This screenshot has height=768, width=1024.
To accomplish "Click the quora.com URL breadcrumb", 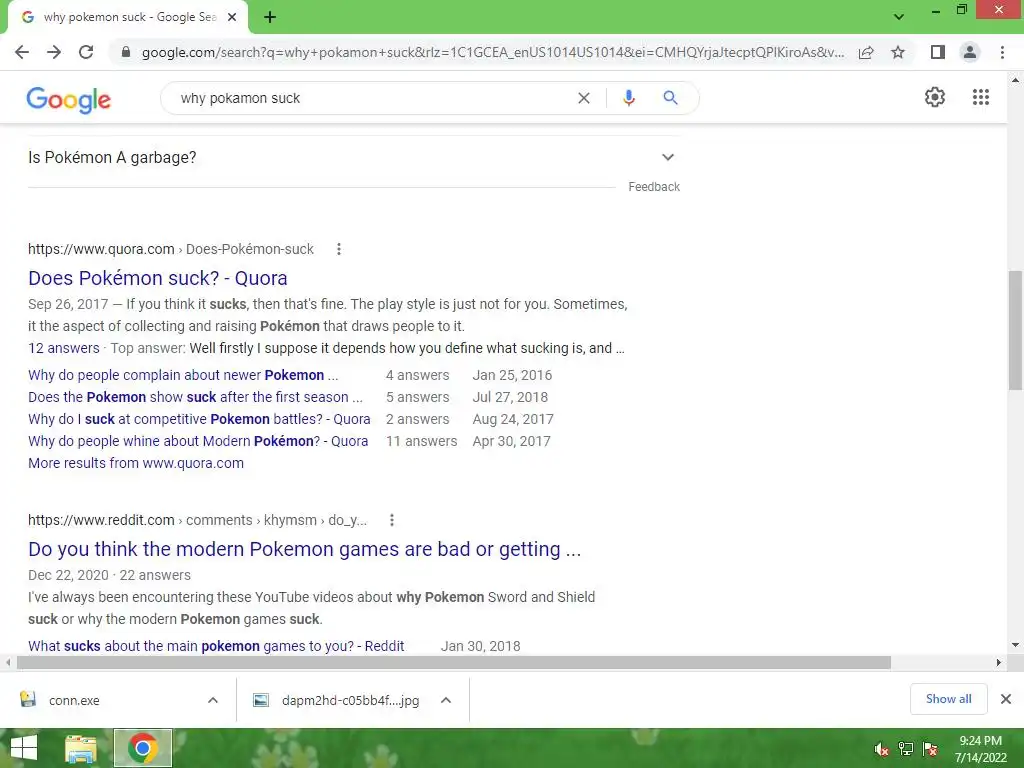I will click(170, 249).
